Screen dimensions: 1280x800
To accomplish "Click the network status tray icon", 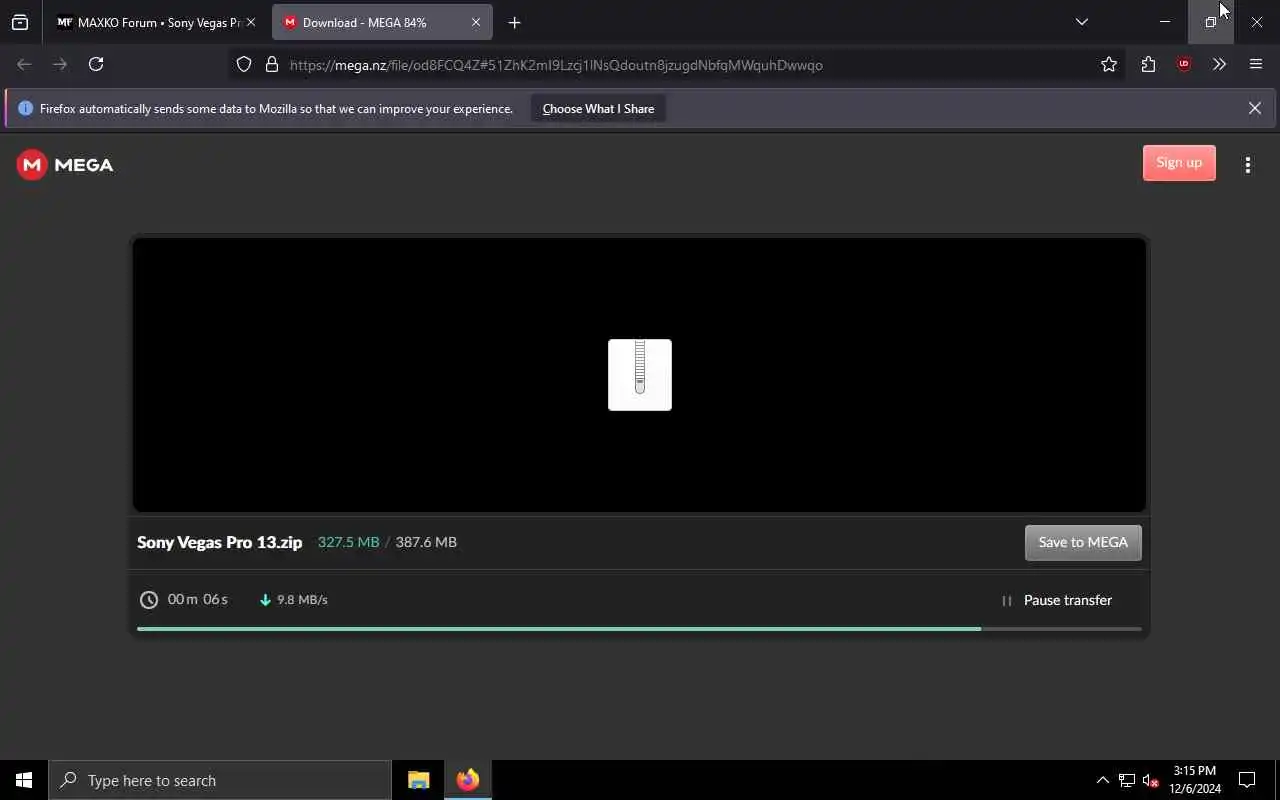I will click(1127, 780).
